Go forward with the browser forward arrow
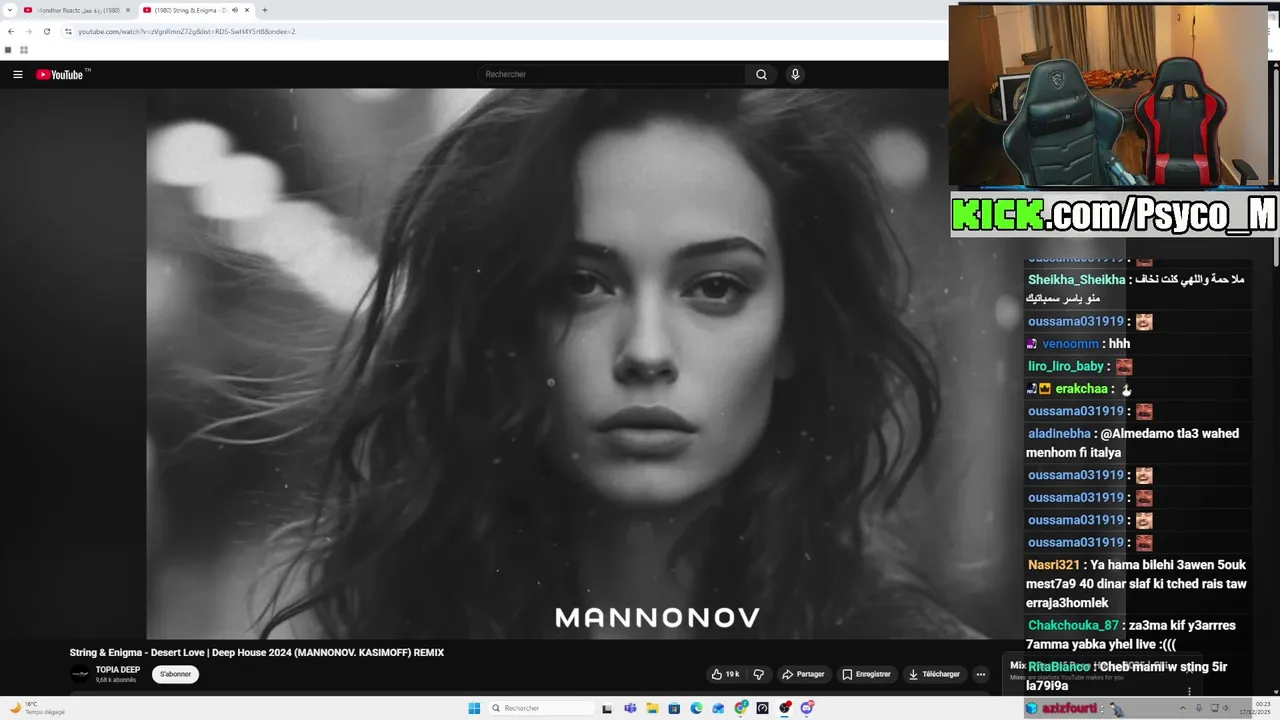 (x=28, y=31)
